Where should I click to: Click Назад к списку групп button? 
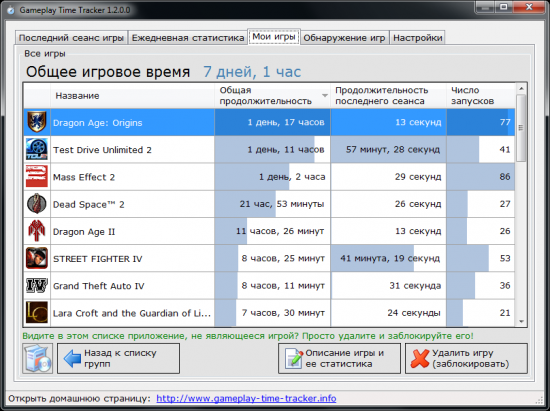(119, 358)
